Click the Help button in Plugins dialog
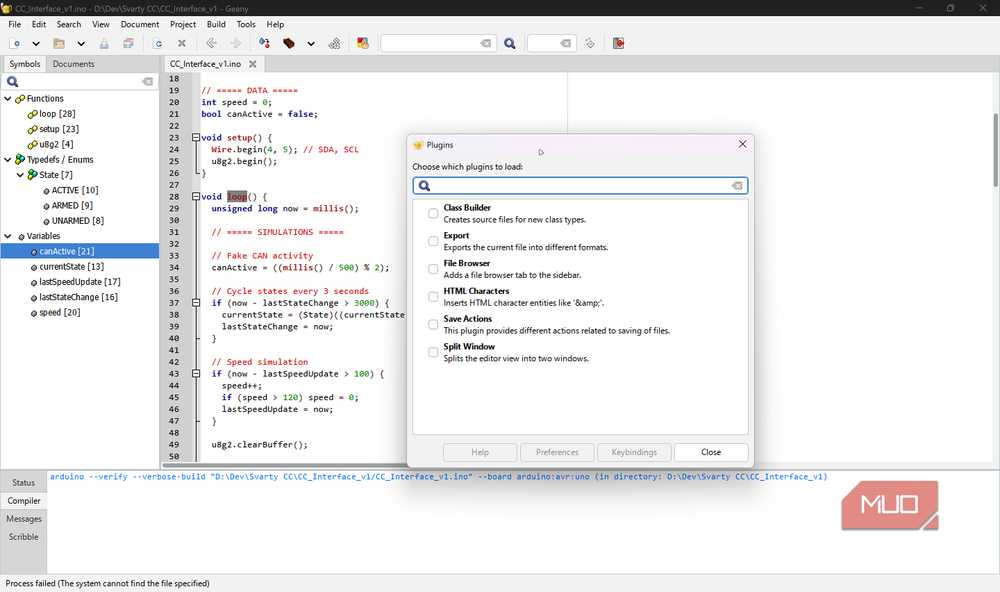The width and height of the screenshot is (1000, 592). [480, 452]
